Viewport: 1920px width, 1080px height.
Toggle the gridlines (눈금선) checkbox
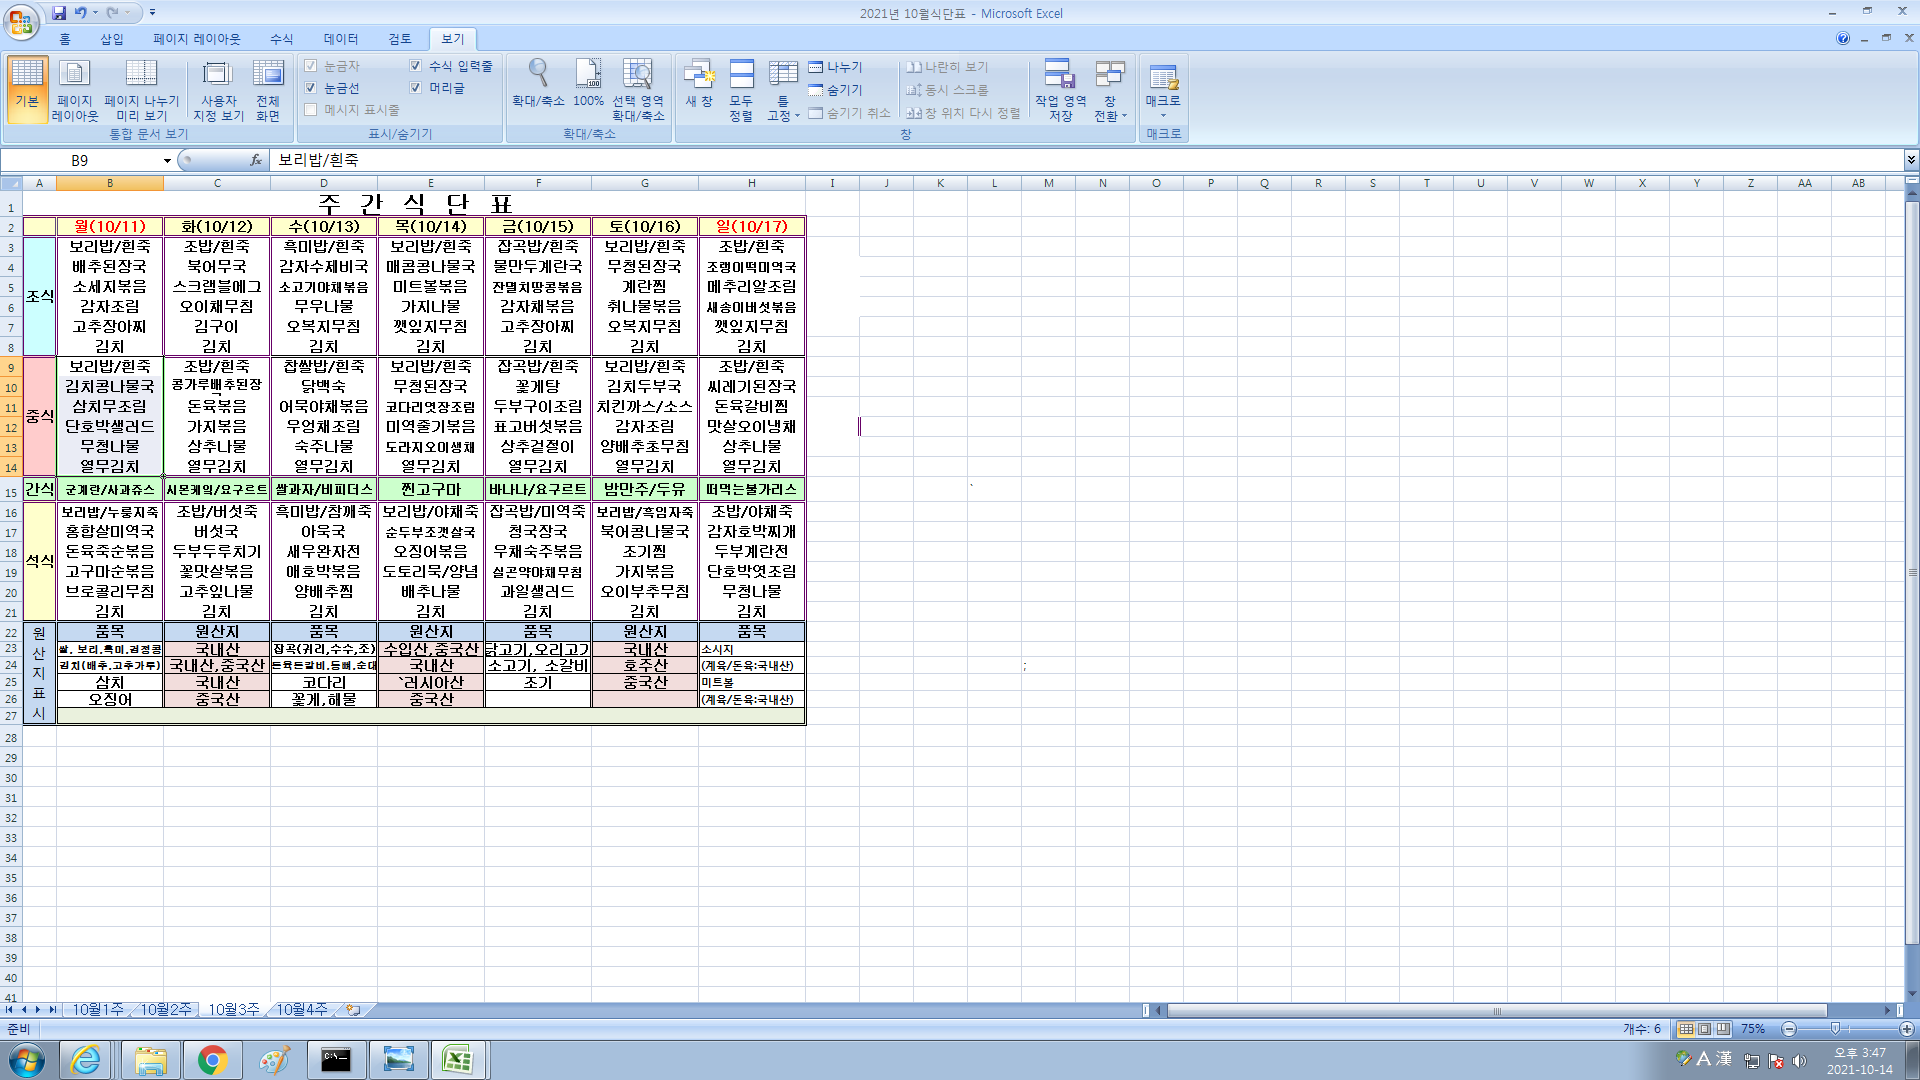tap(311, 88)
